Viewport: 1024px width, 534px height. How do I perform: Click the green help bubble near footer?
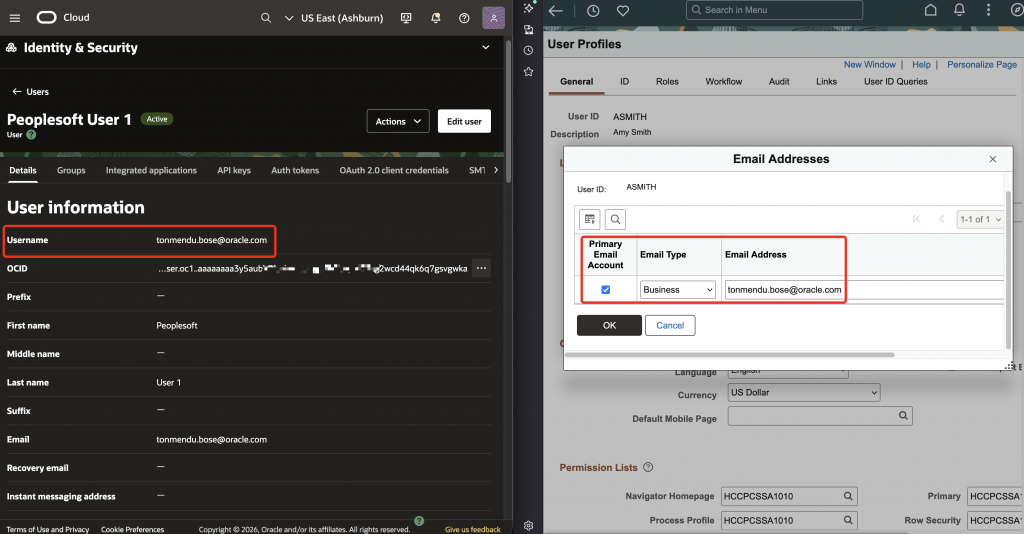coord(419,521)
